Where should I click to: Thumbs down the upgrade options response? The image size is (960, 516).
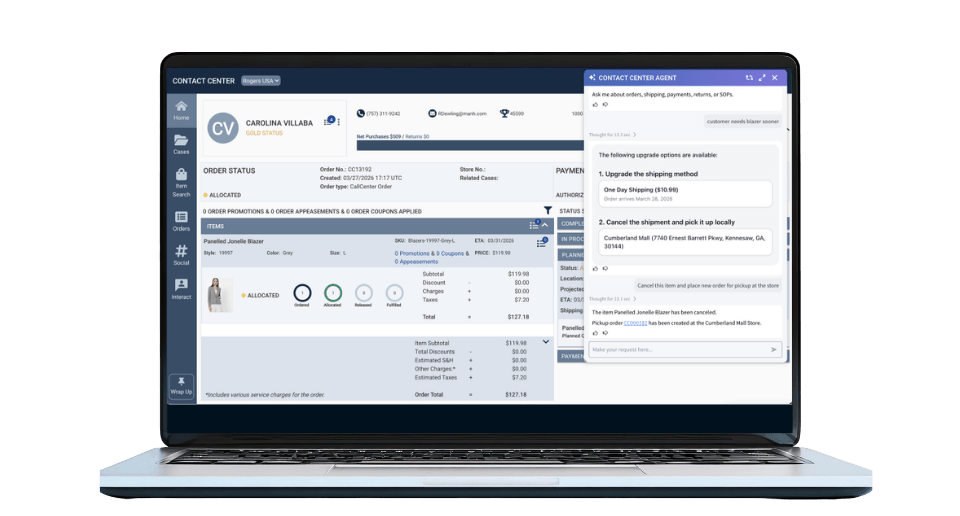pyautogui.click(x=605, y=268)
